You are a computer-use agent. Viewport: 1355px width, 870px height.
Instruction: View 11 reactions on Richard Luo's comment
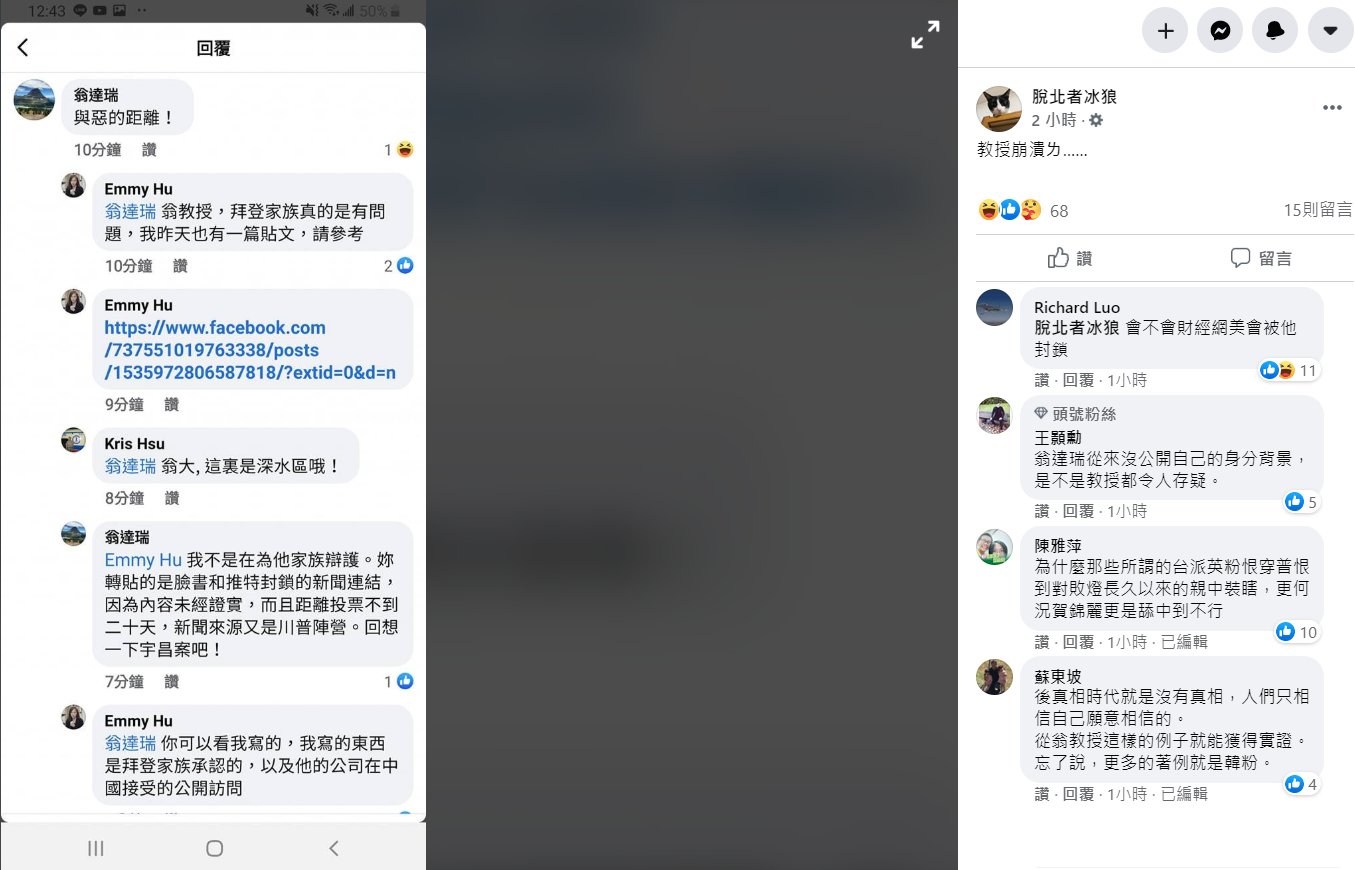tap(1289, 371)
